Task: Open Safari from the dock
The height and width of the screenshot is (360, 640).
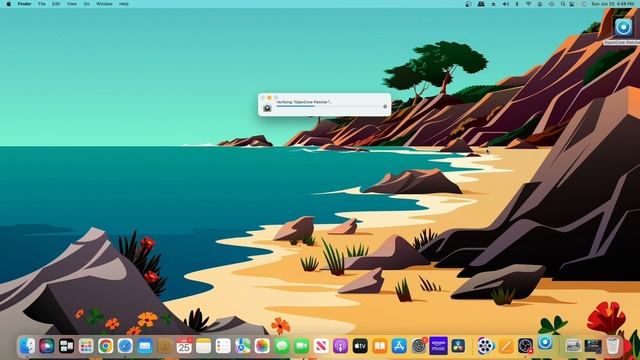Action: [125, 346]
